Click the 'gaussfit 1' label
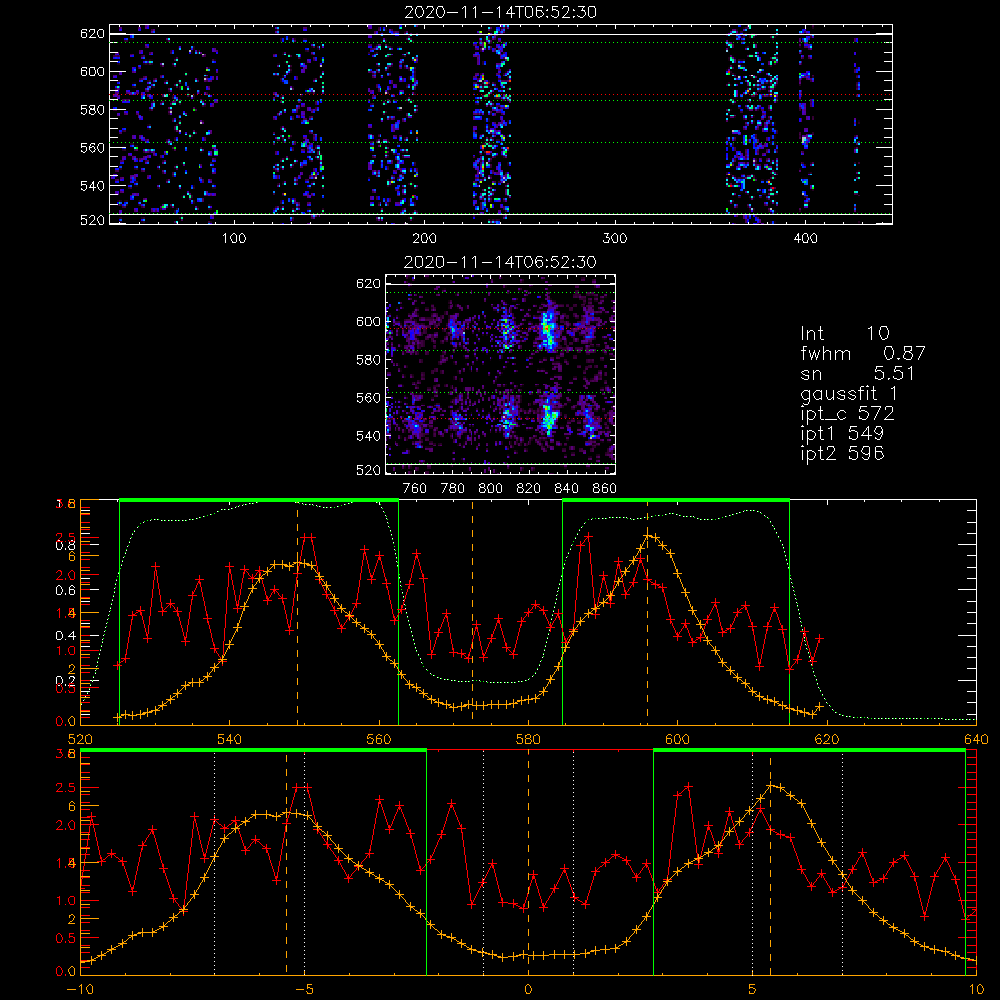1000x1000 pixels. (x=849, y=393)
